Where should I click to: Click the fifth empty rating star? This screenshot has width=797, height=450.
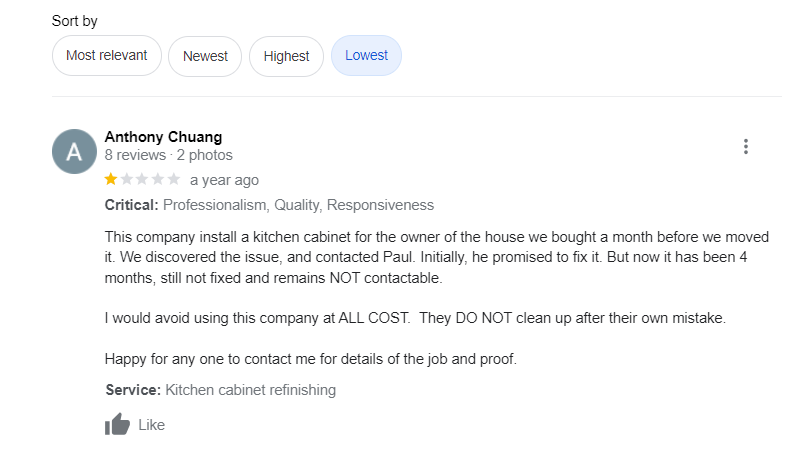click(174, 180)
